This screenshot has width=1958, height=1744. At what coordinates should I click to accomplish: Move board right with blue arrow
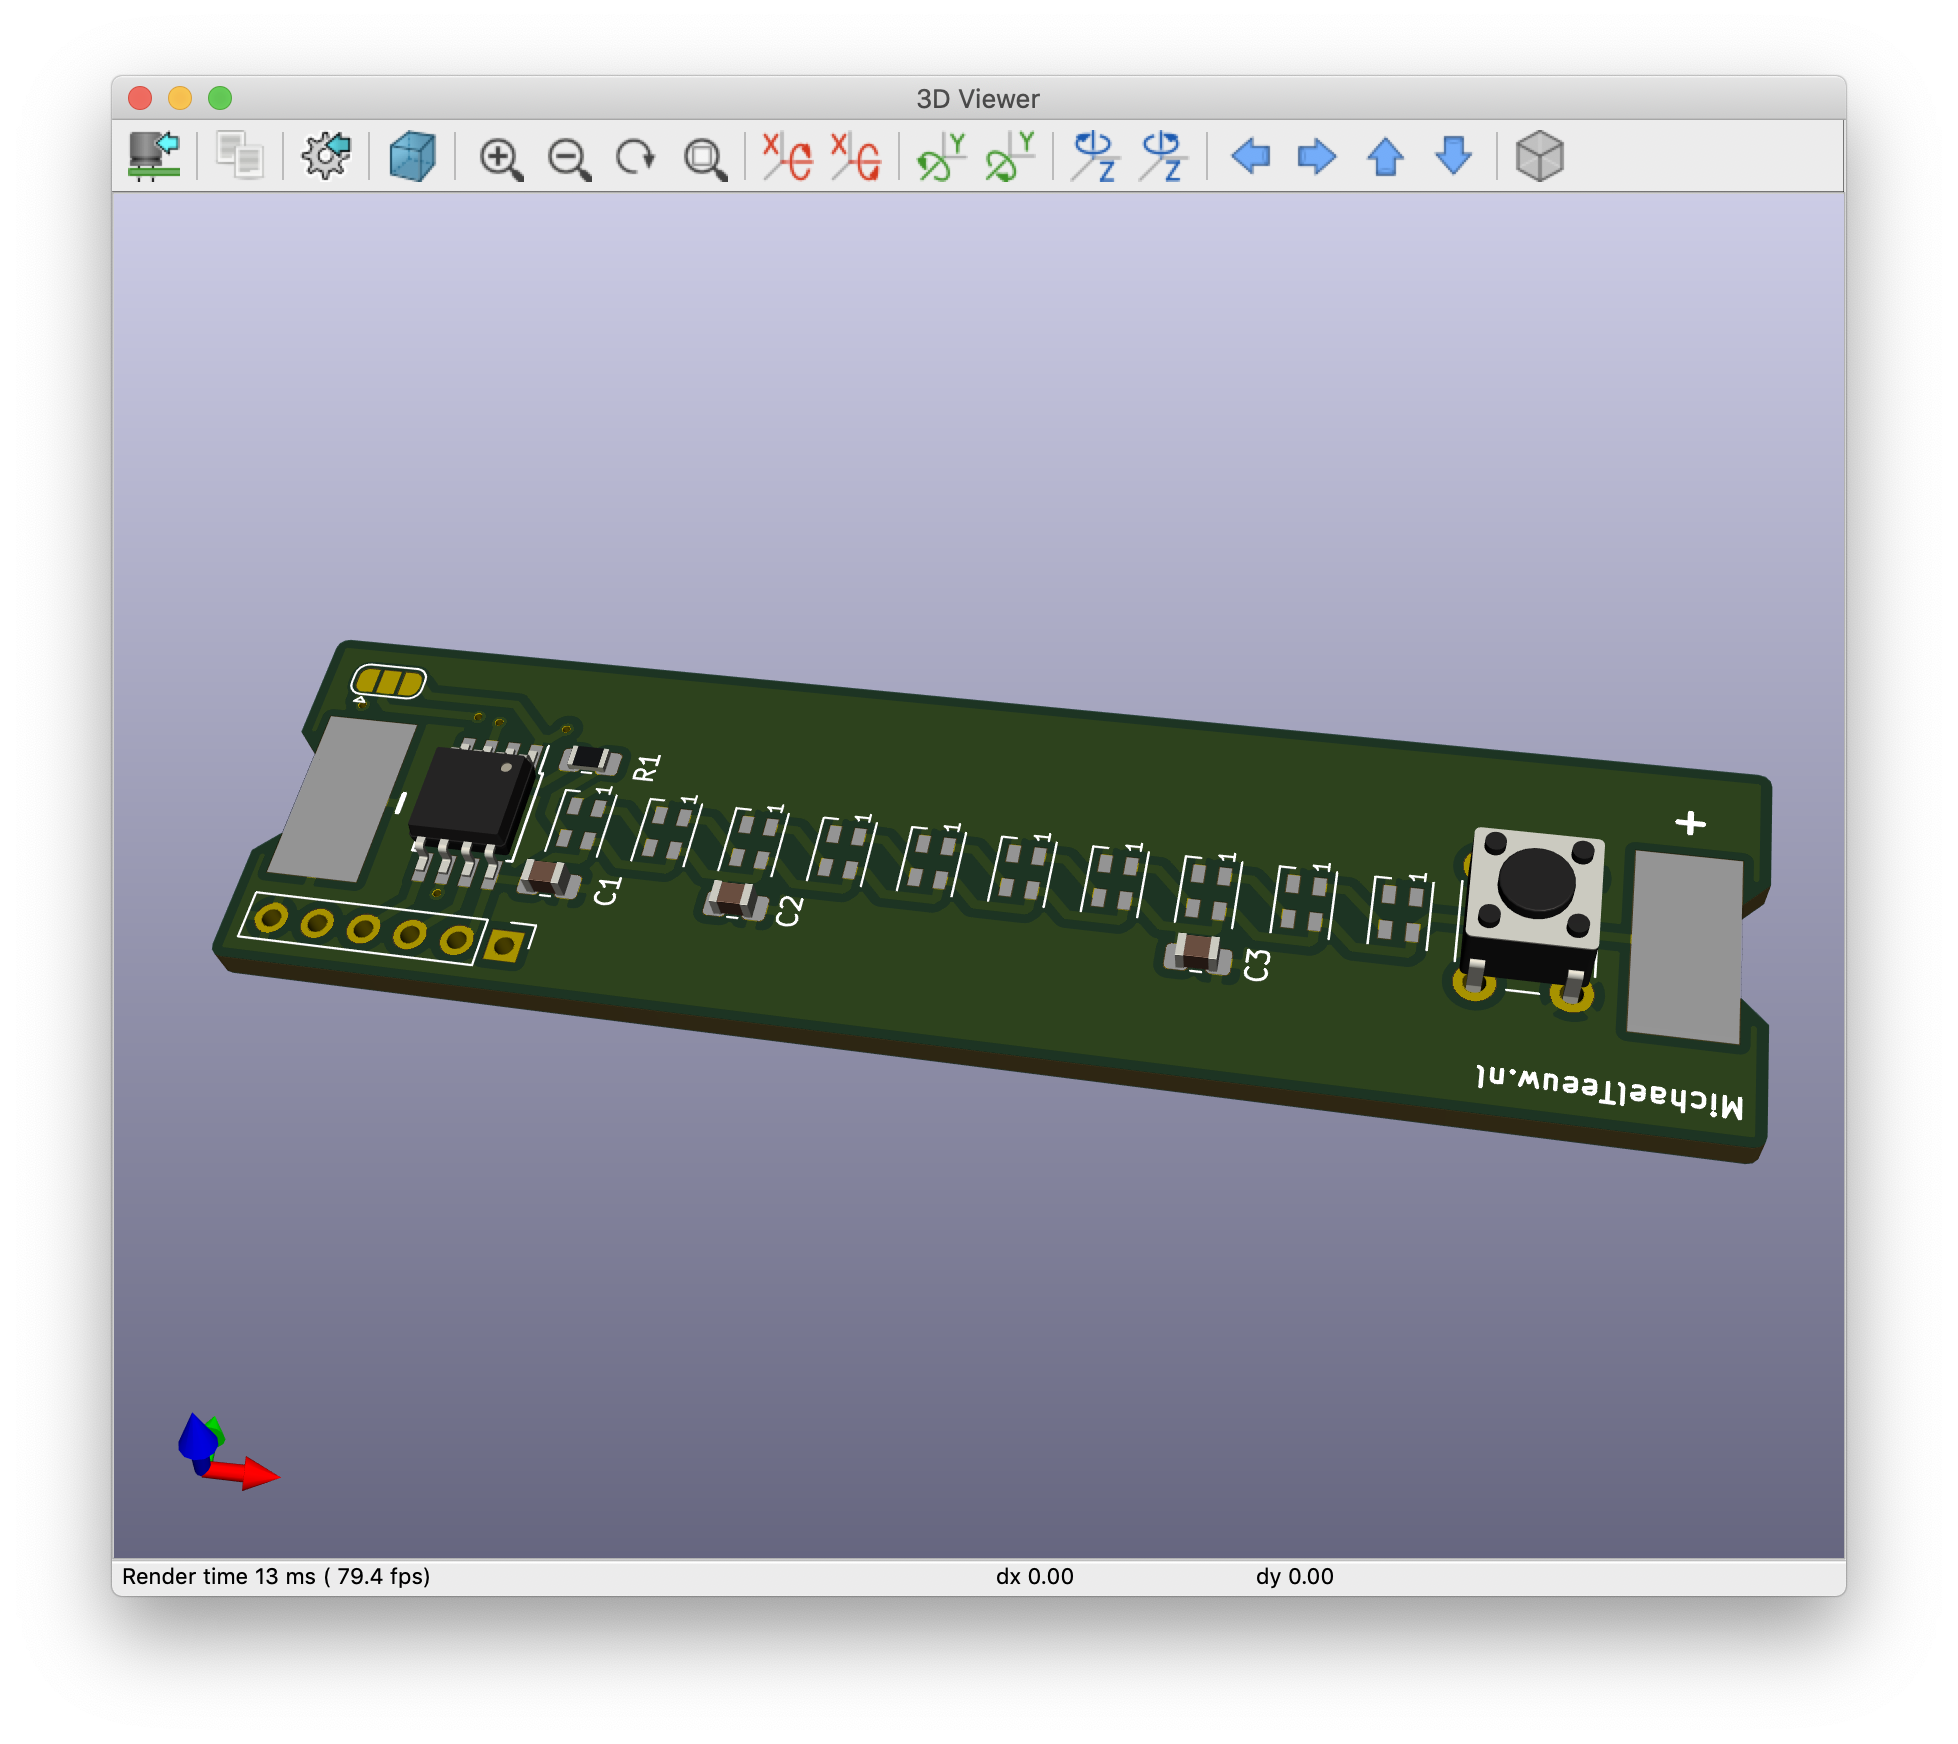tap(1317, 157)
